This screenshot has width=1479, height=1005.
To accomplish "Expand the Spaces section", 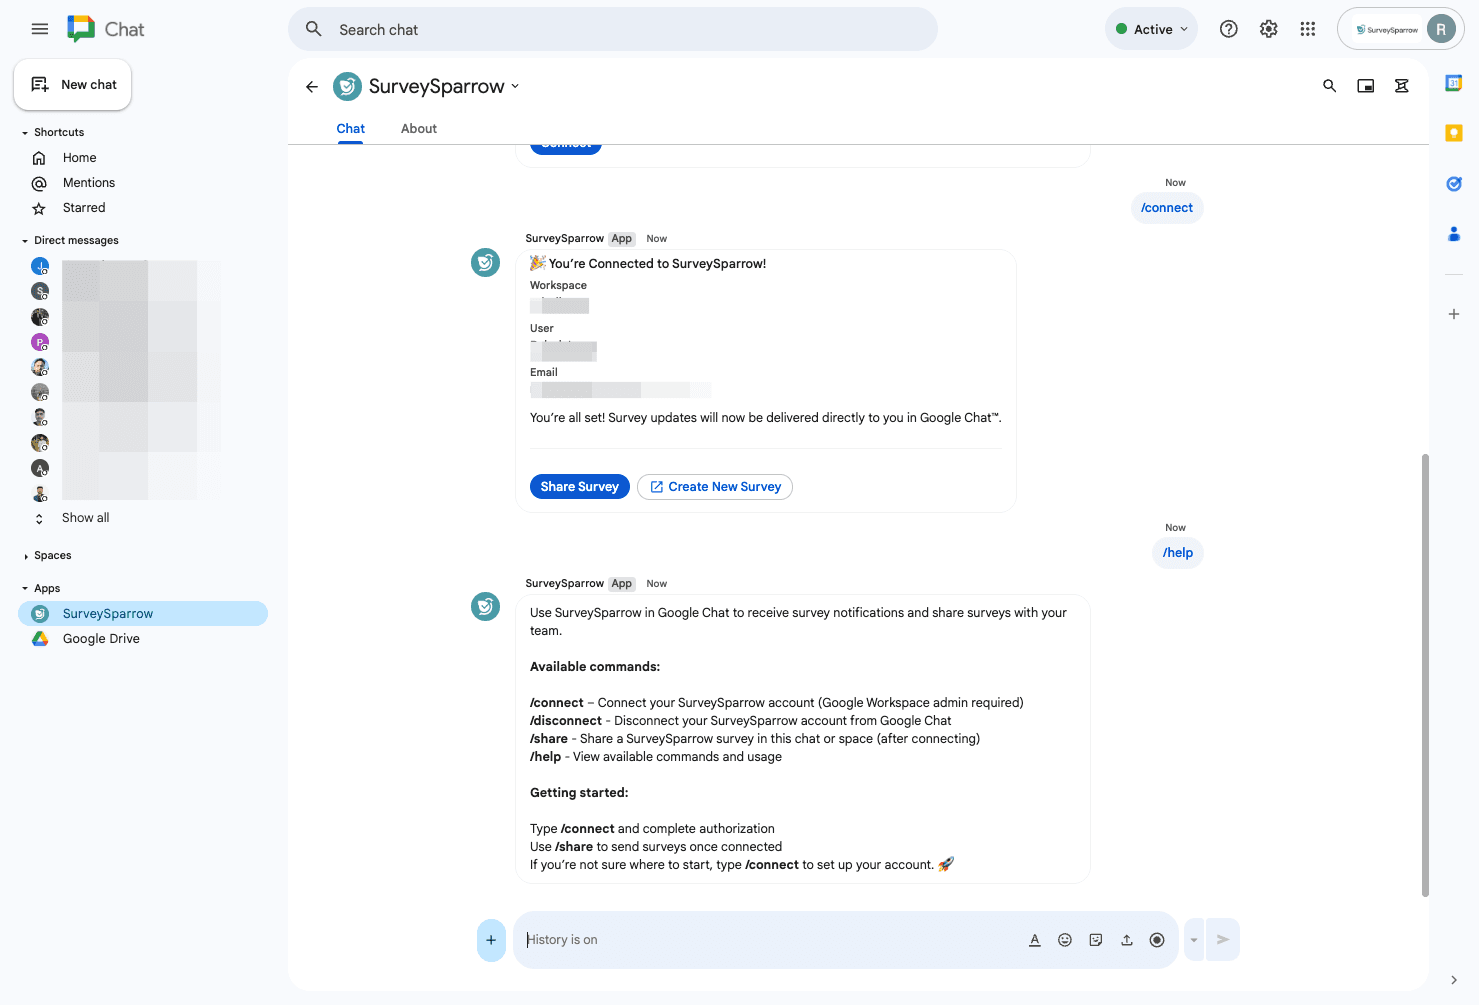I will pos(25,556).
